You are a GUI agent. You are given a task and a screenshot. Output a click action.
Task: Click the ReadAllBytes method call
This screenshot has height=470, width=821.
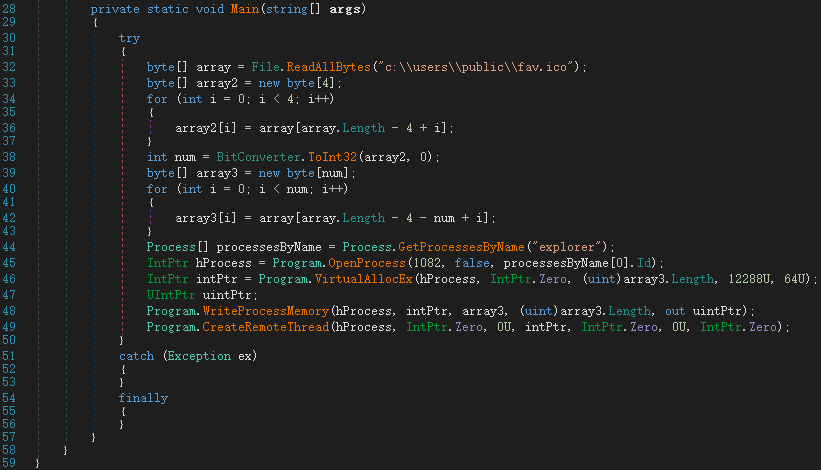[x=328, y=67]
